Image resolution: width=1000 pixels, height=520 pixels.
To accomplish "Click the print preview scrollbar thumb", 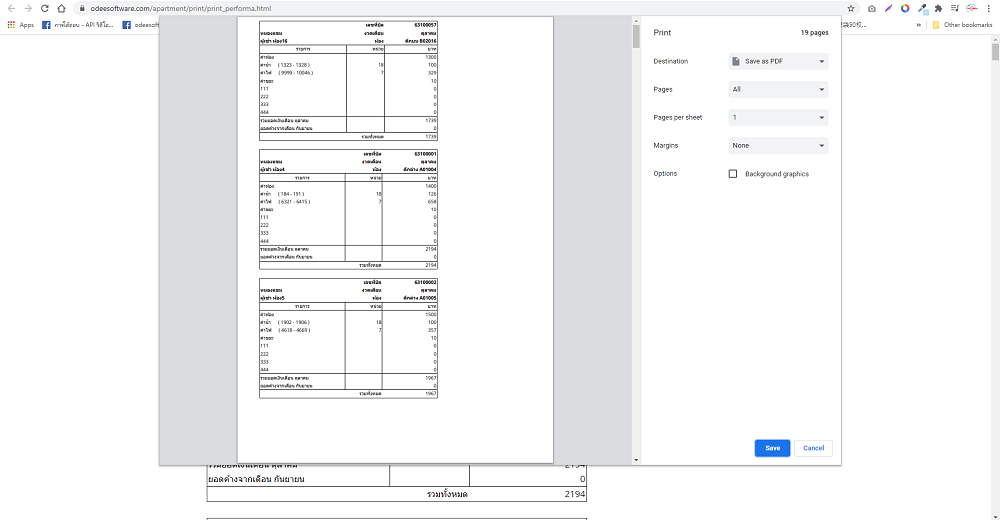I will (x=636, y=36).
